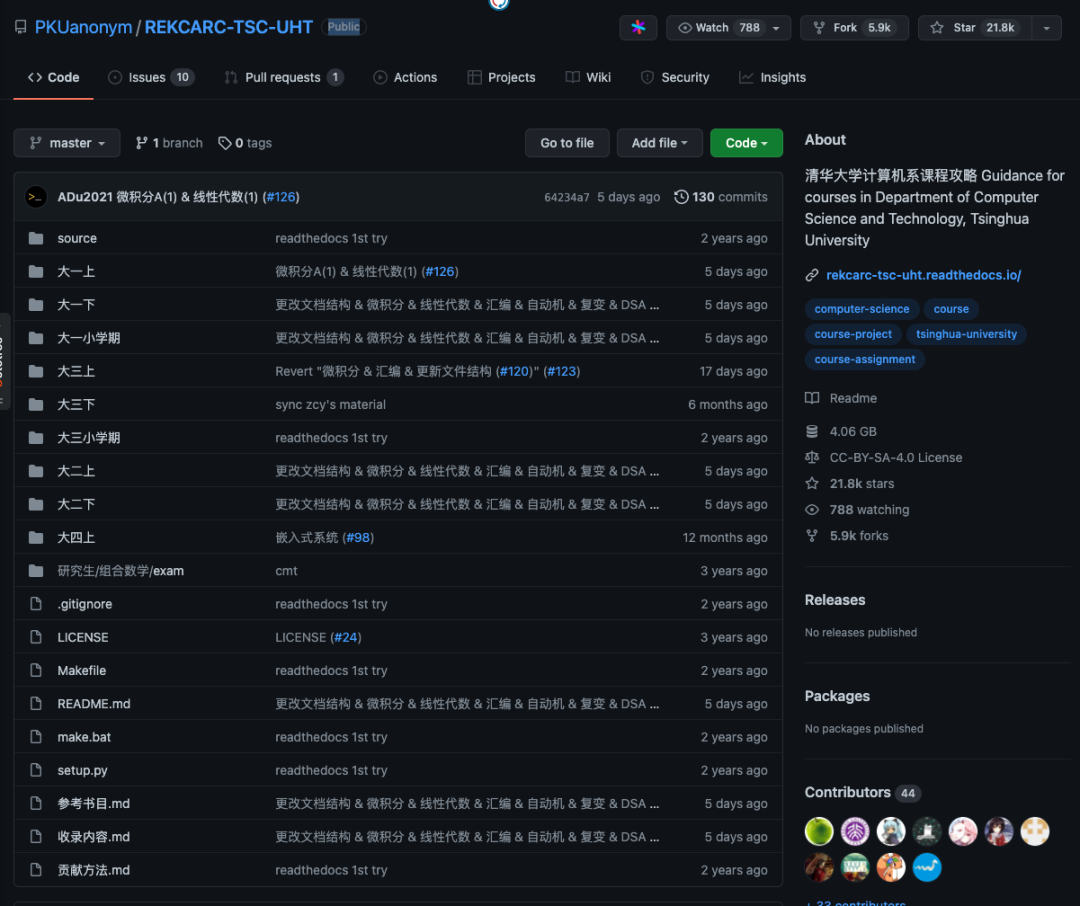1080x906 pixels.
Task: Expand the Star lists dropdown arrow
Action: (1047, 28)
